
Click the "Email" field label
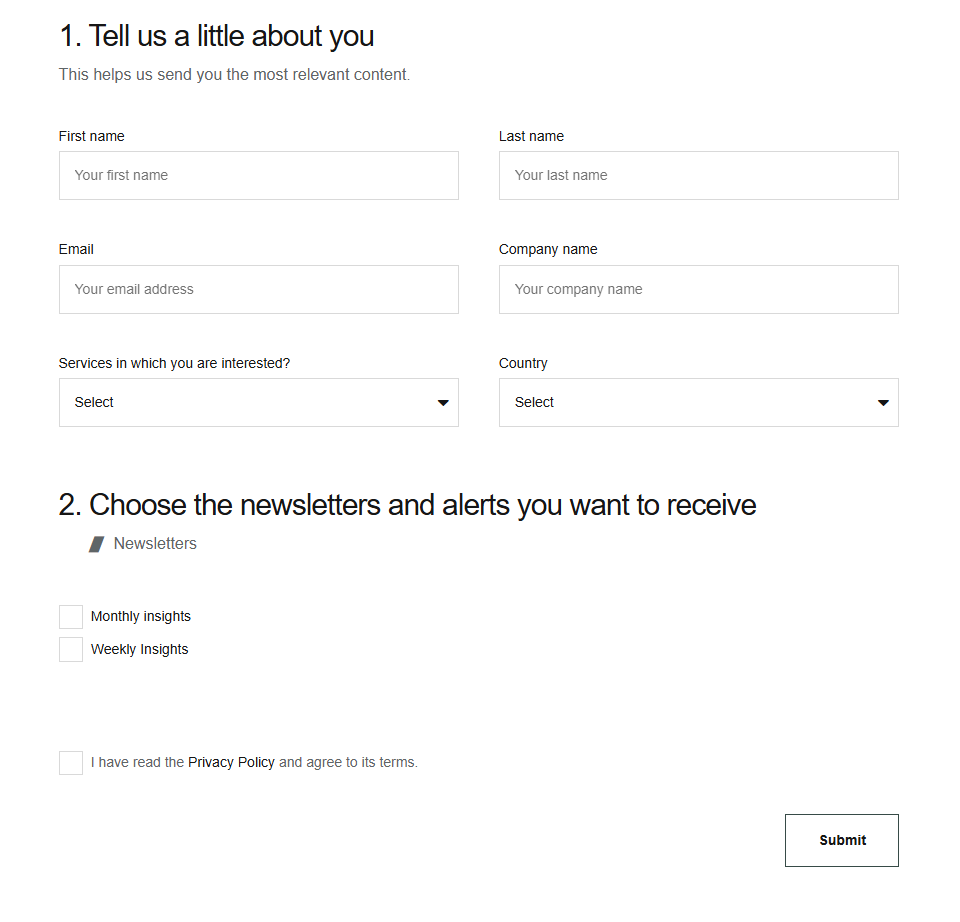76,250
